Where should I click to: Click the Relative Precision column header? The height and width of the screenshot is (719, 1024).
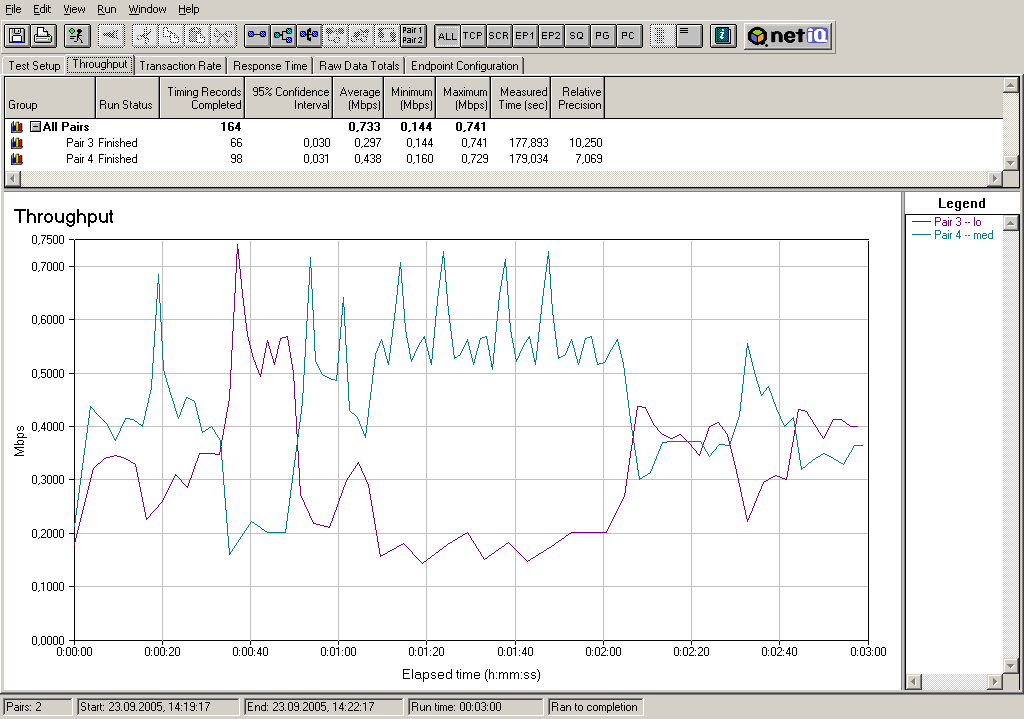[579, 98]
